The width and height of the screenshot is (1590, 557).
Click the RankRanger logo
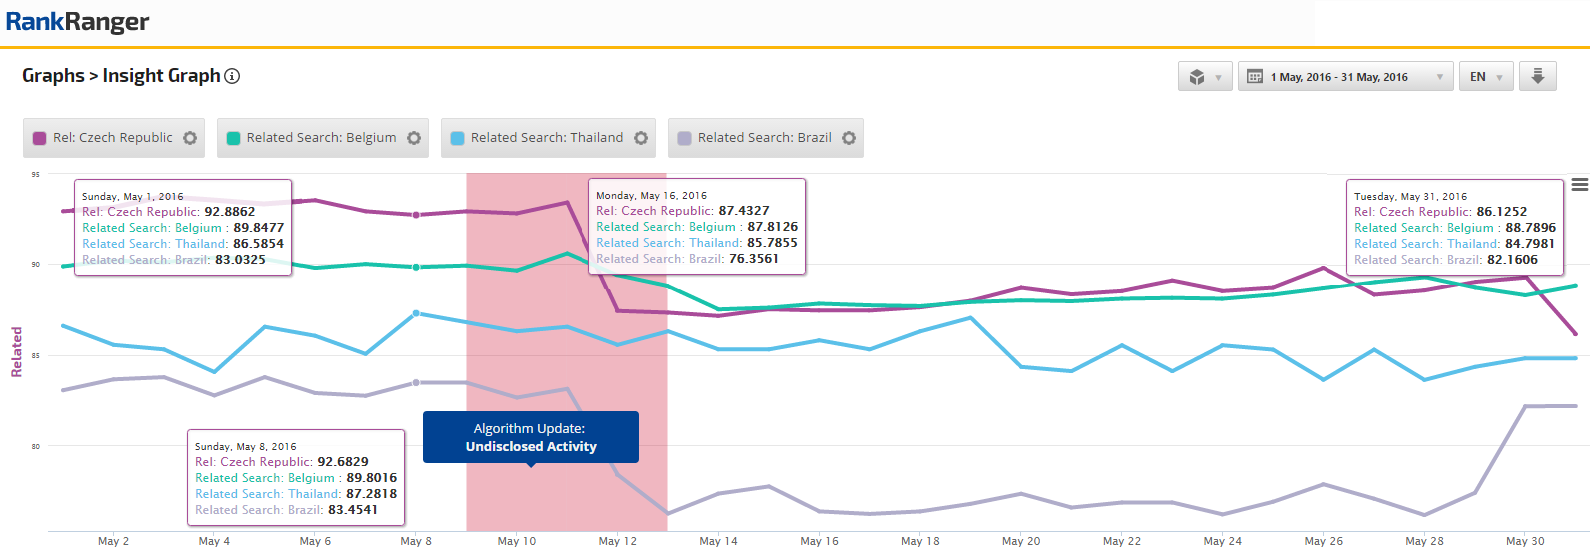coord(77,22)
